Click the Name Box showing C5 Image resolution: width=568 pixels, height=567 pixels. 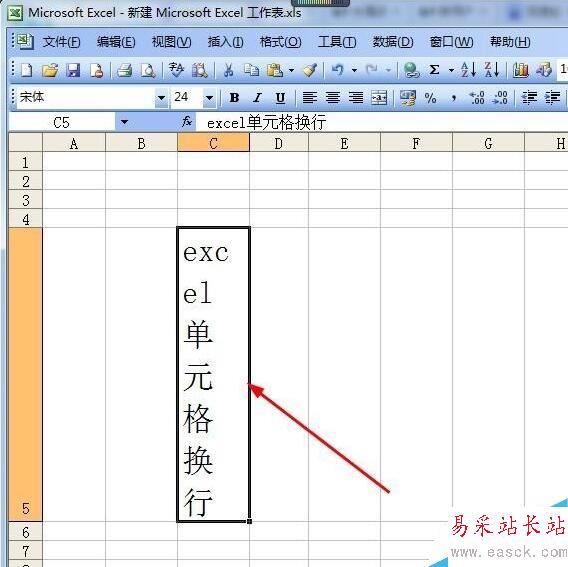(62, 122)
